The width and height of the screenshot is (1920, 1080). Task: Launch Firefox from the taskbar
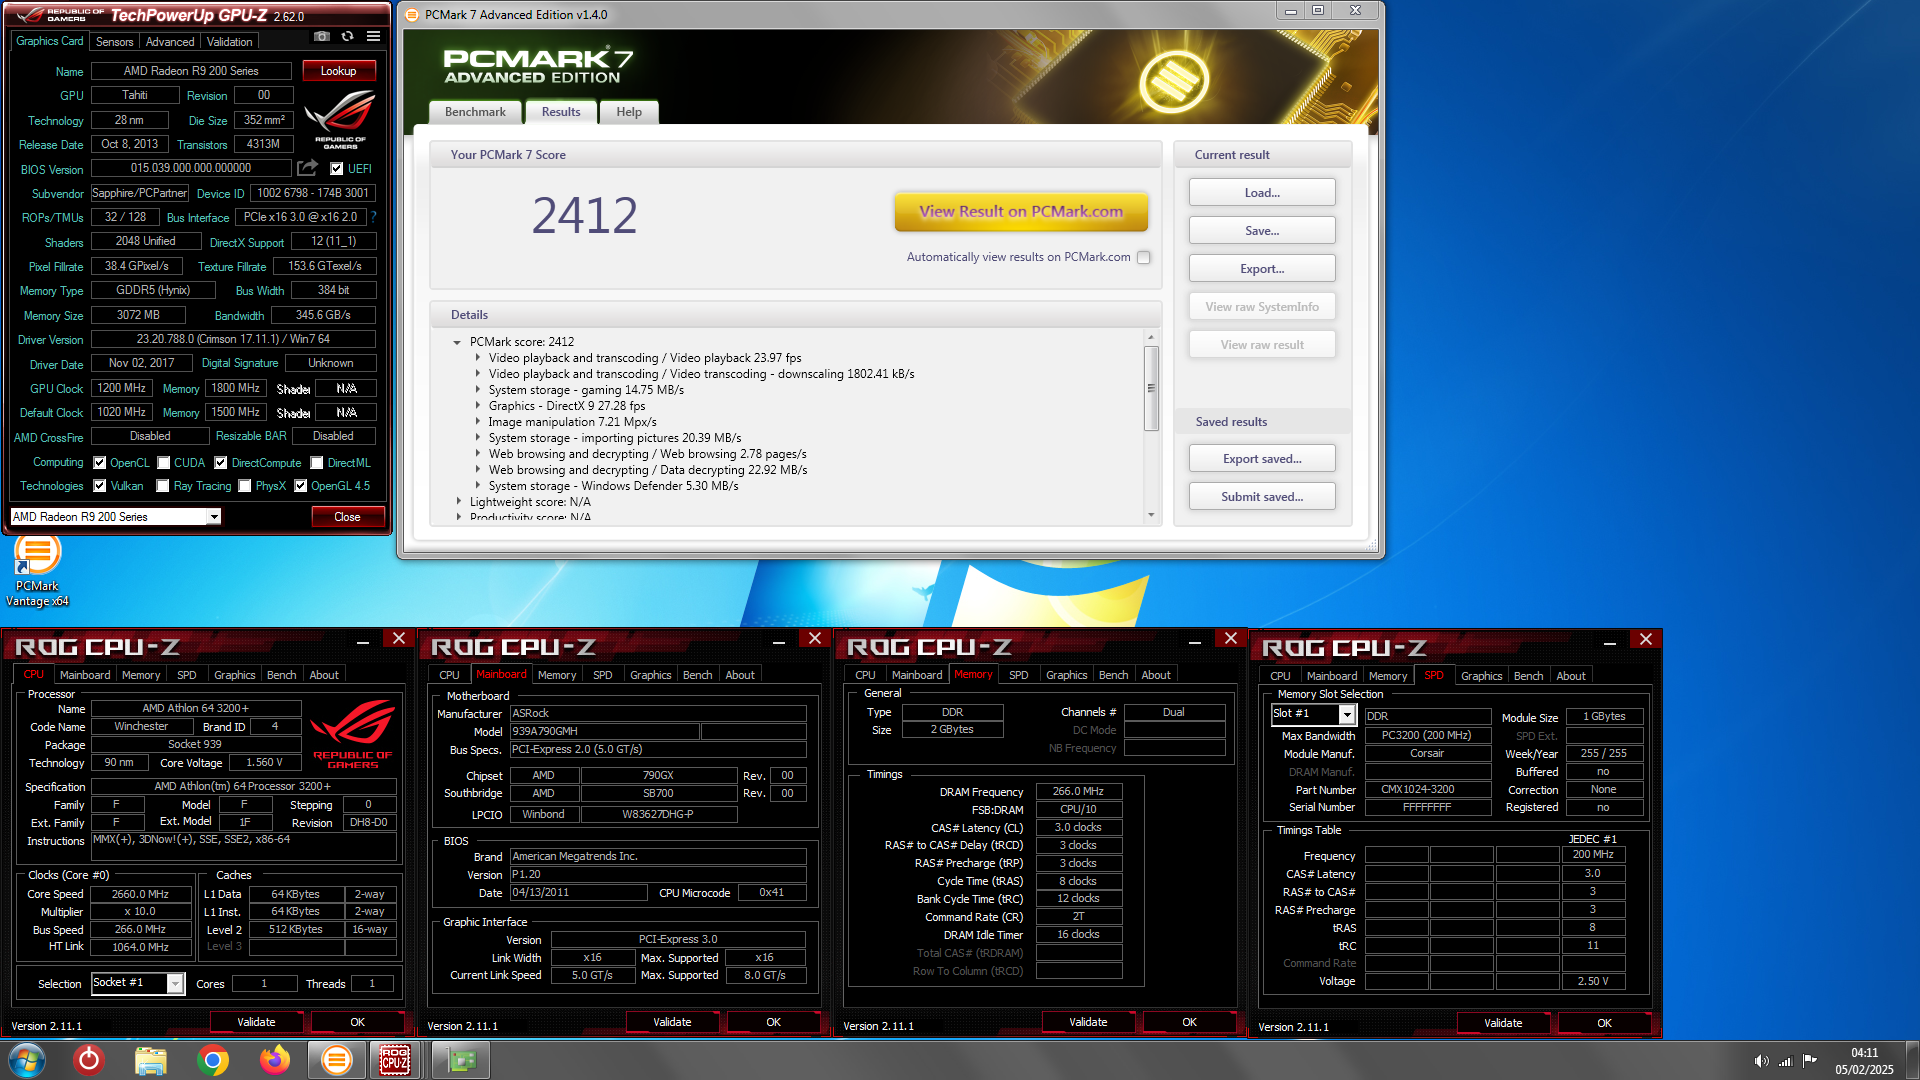(274, 1060)
